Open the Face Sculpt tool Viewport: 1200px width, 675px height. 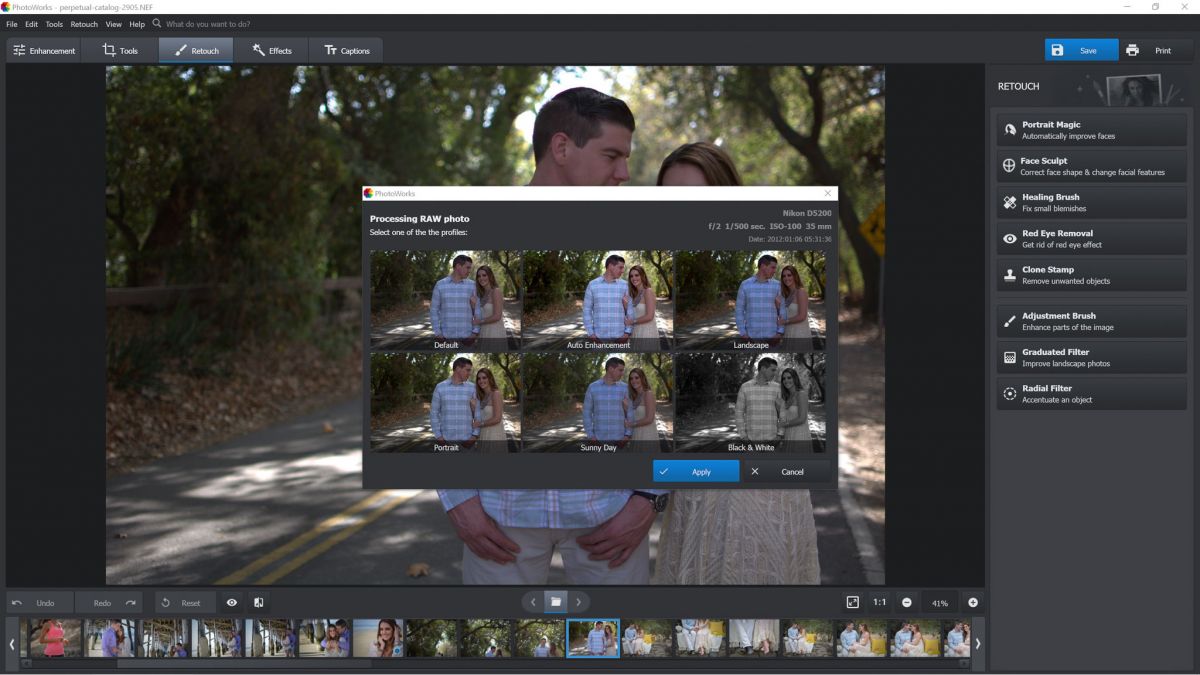(1090, 165)
